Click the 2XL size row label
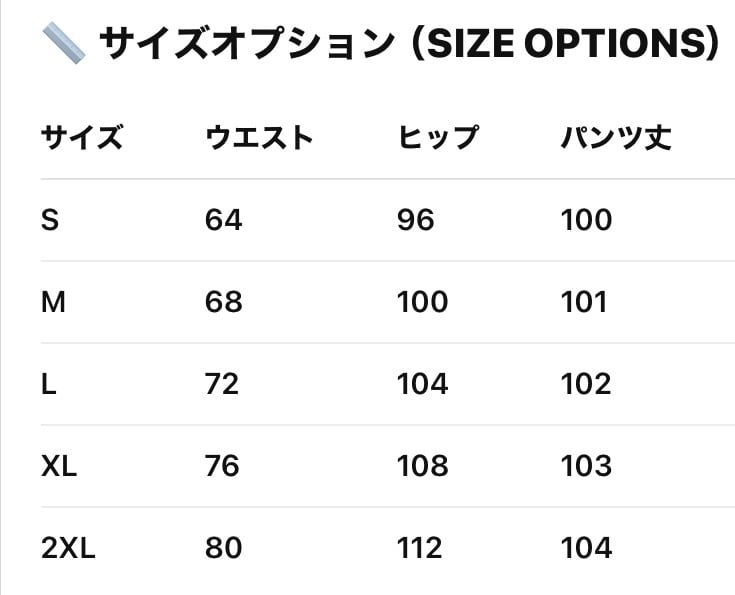The width and height of the screenshot is (735, 595). (68, 548)
